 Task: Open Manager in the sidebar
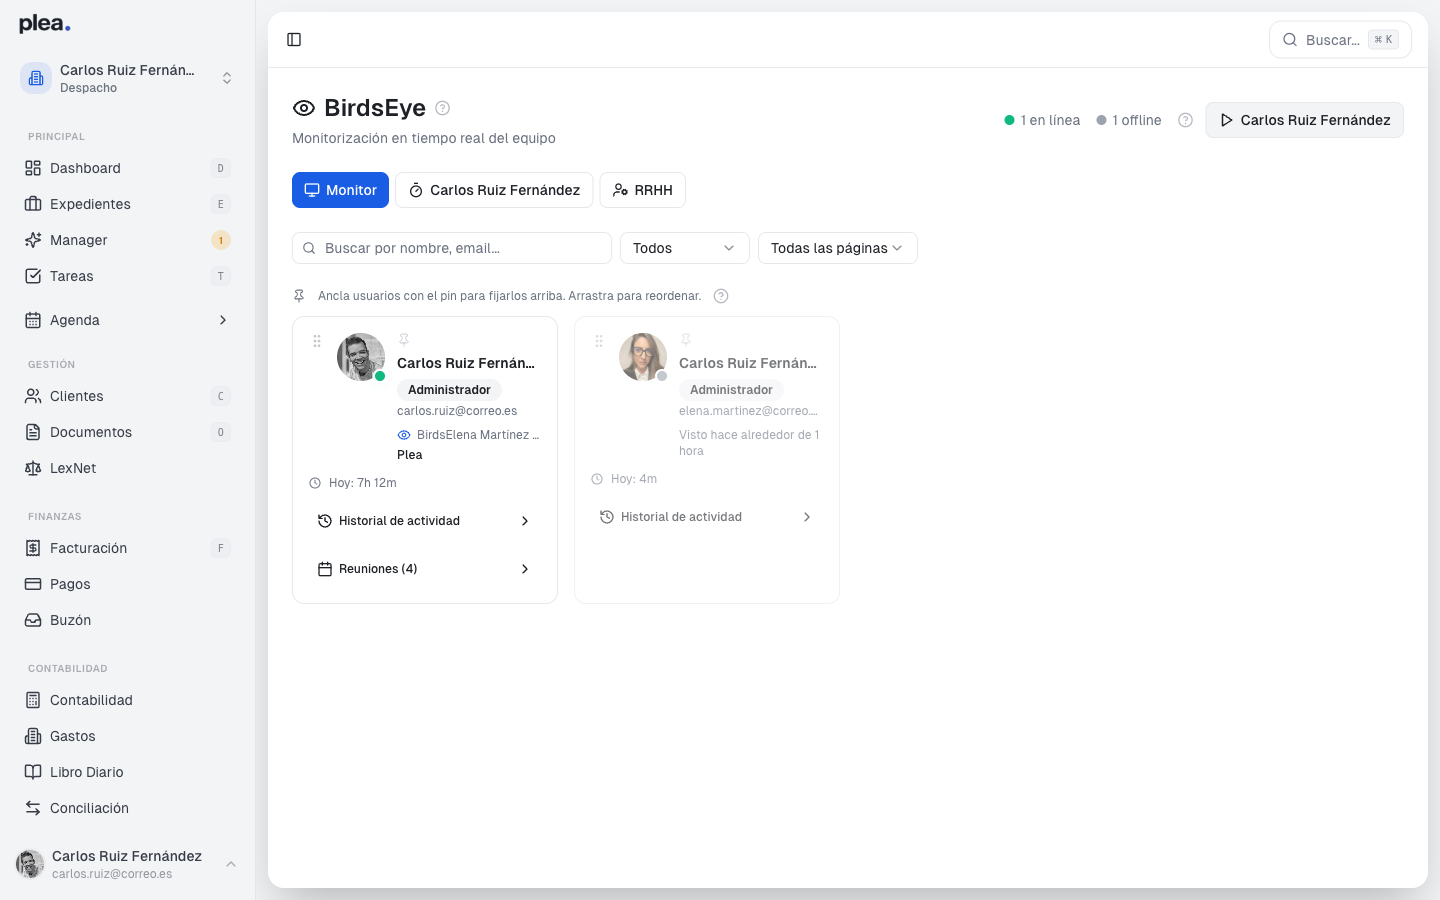[127, 240]
